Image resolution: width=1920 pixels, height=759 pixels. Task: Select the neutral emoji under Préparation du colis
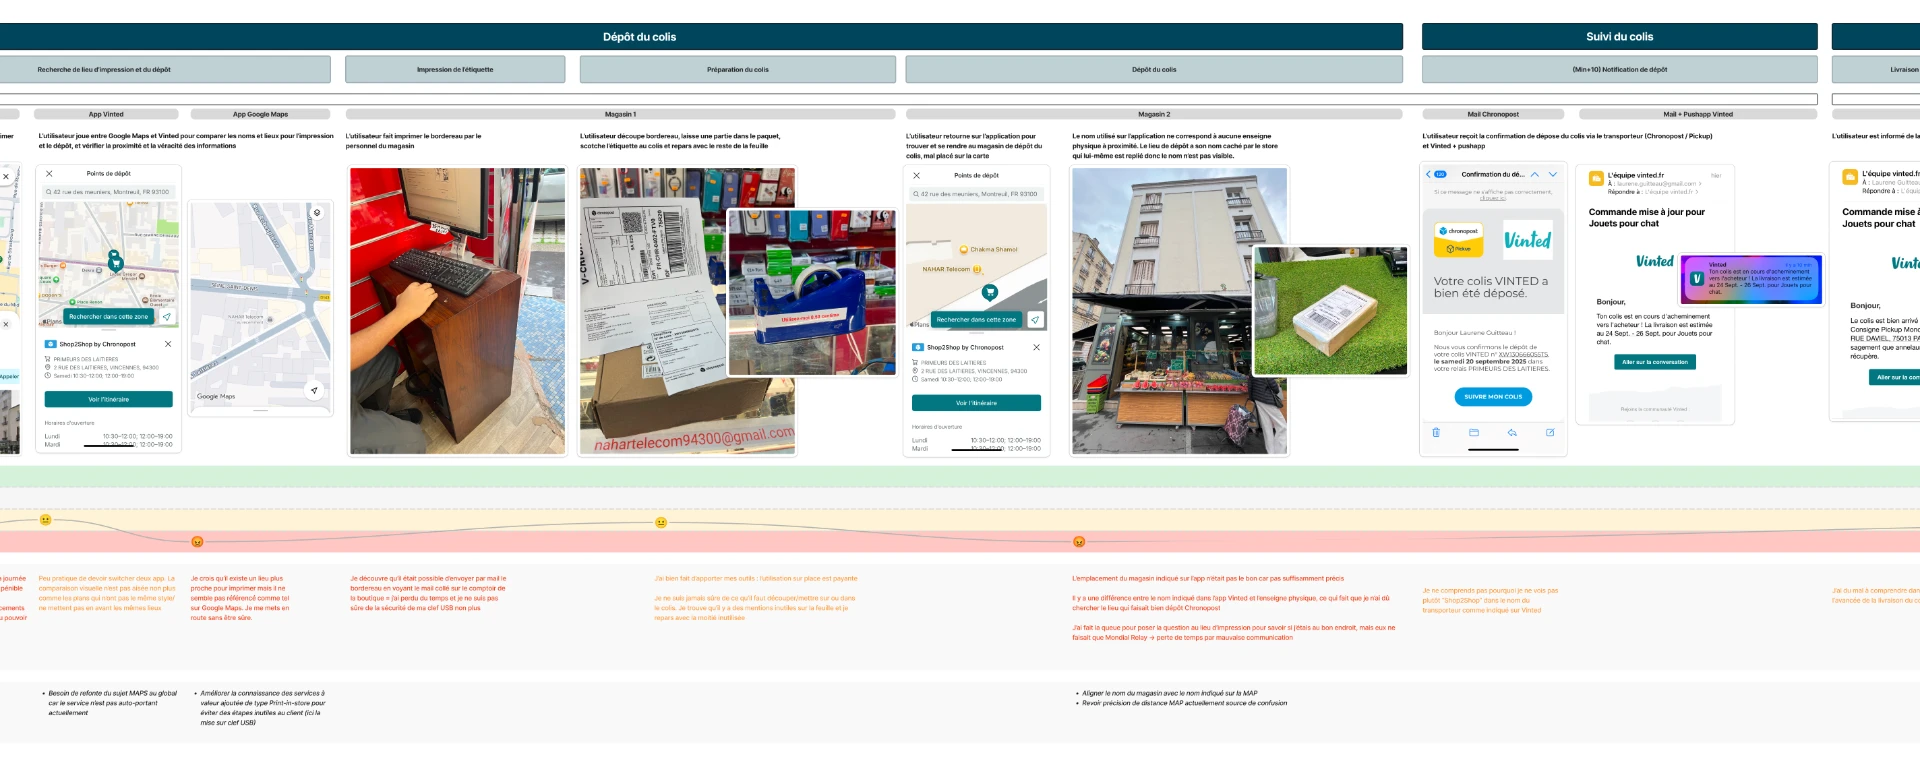tap(661, 523)
